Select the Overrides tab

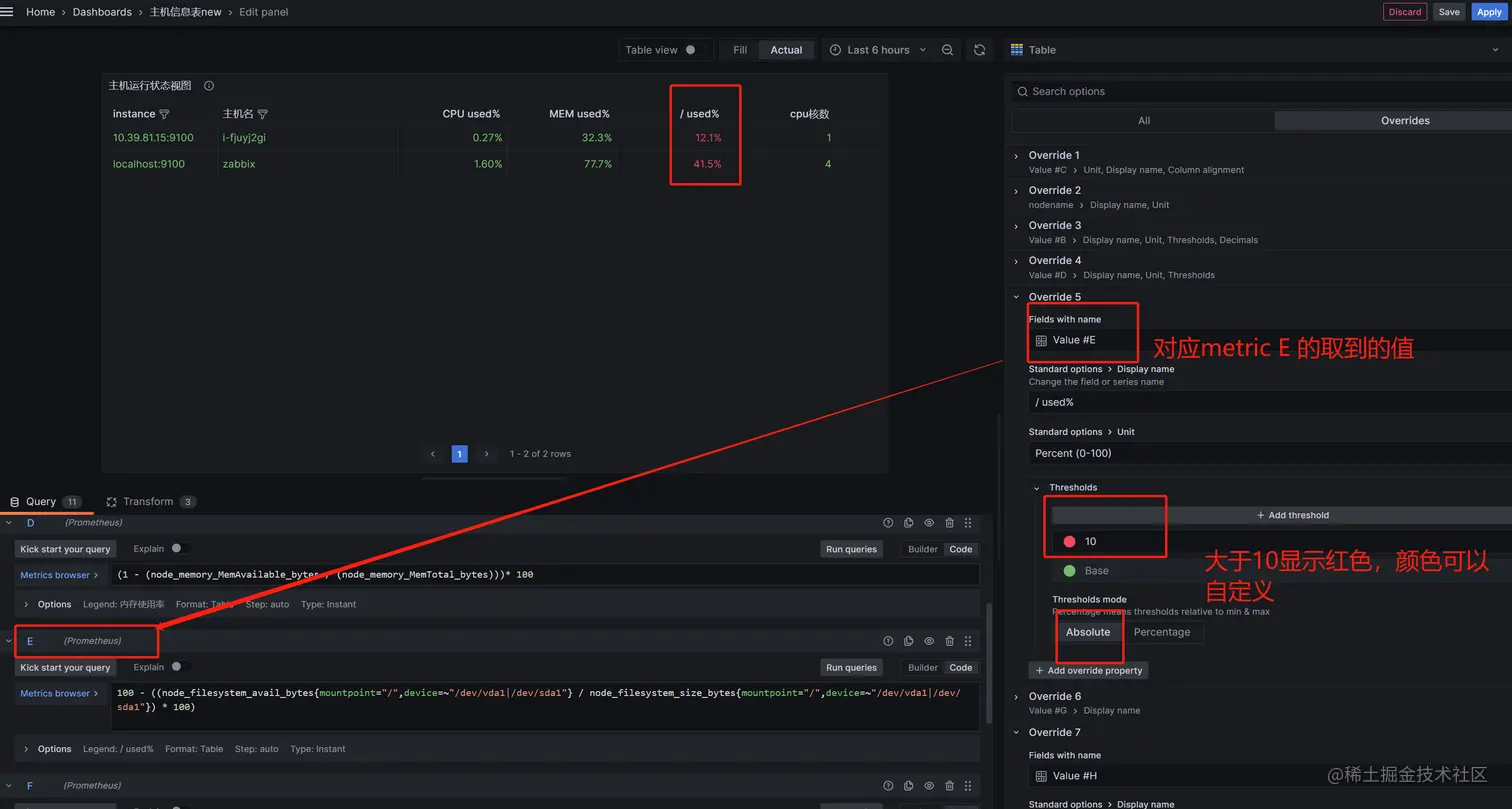[x=1405, y=121]
